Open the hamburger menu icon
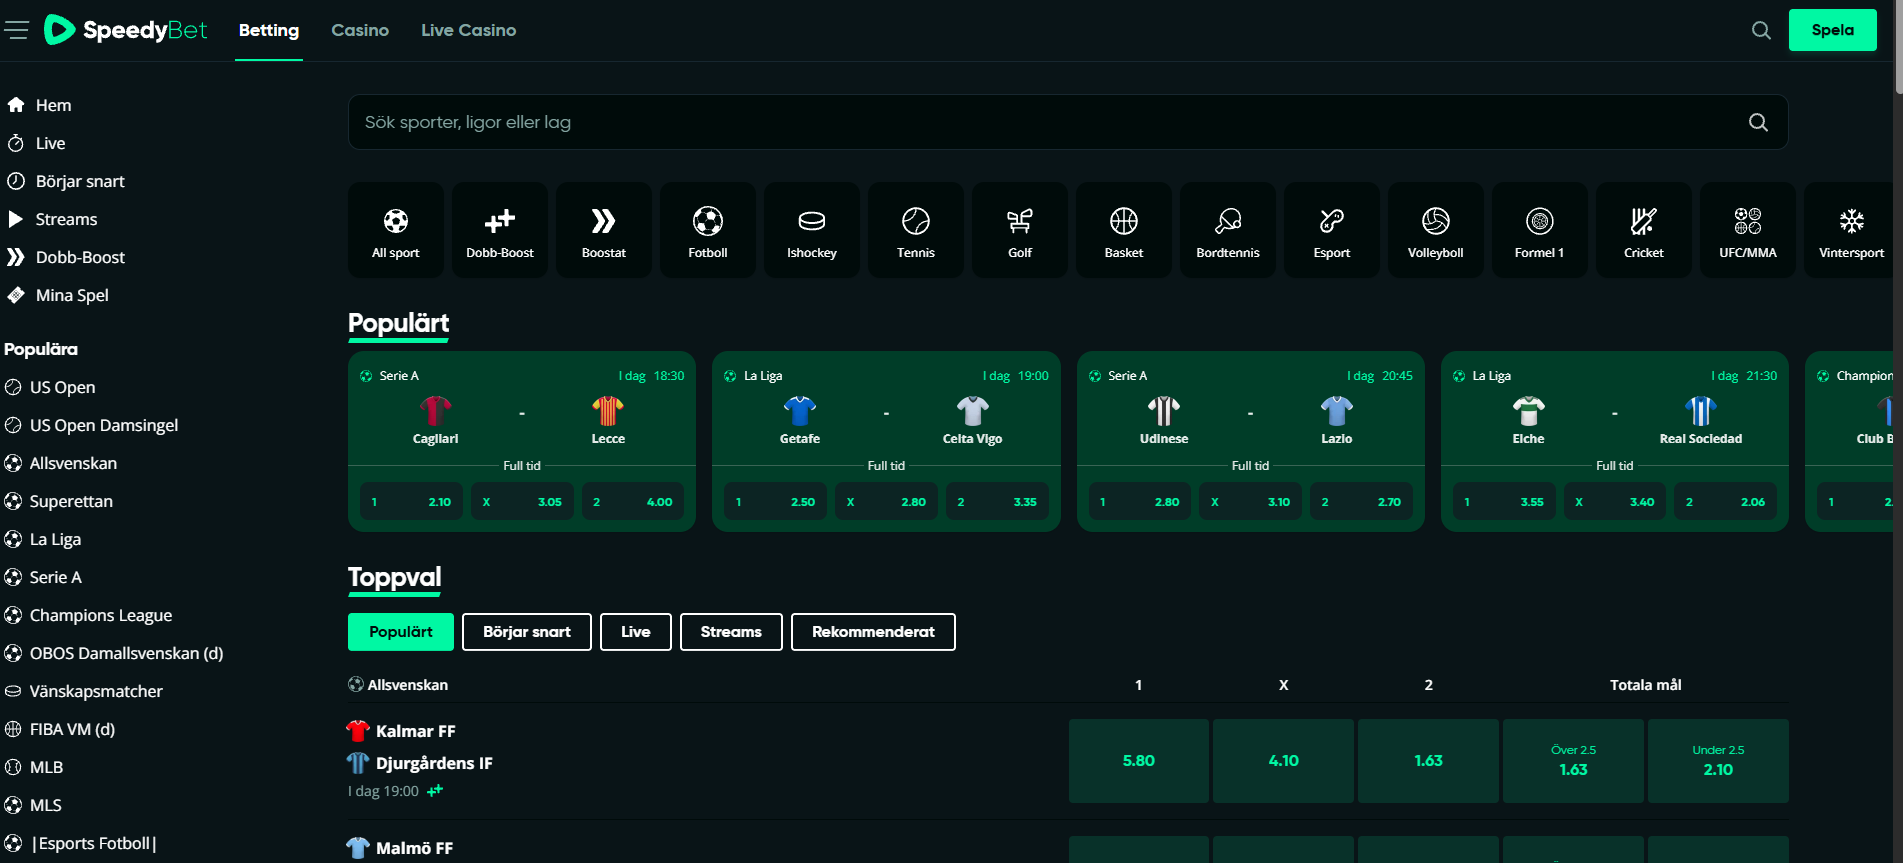 tap(16, 30)
